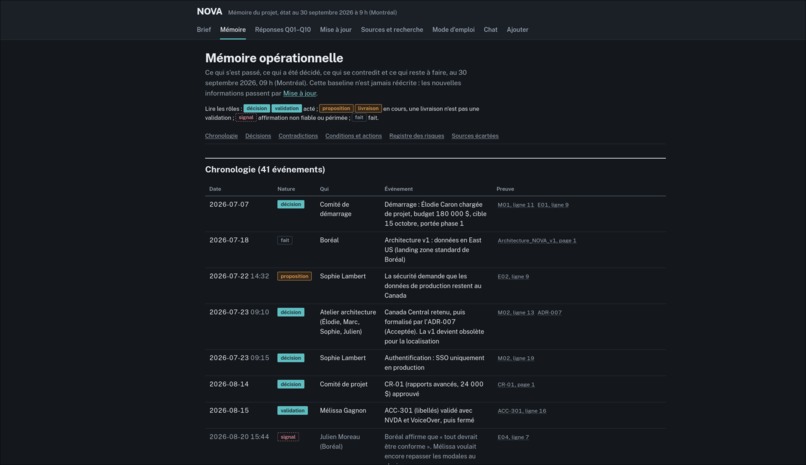Select date cell '2026-07-18'

pyautogui.click(x=229, y=240)
